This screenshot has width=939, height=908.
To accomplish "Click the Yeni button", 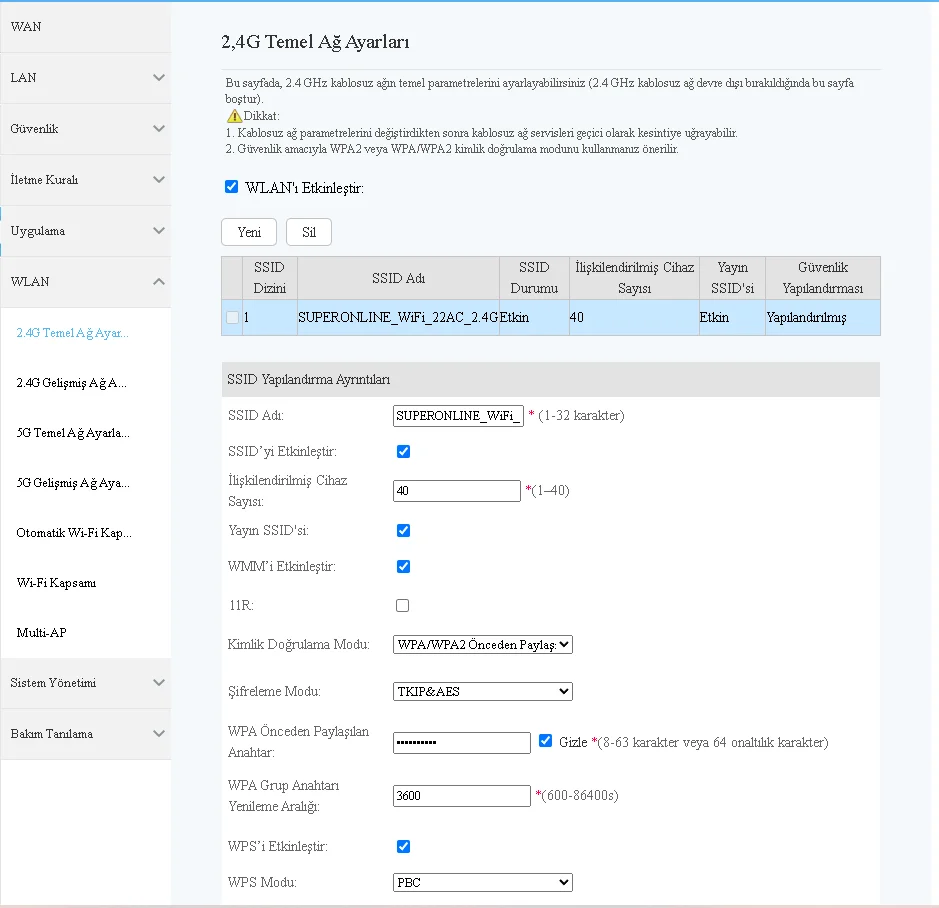I will [249, 232].
